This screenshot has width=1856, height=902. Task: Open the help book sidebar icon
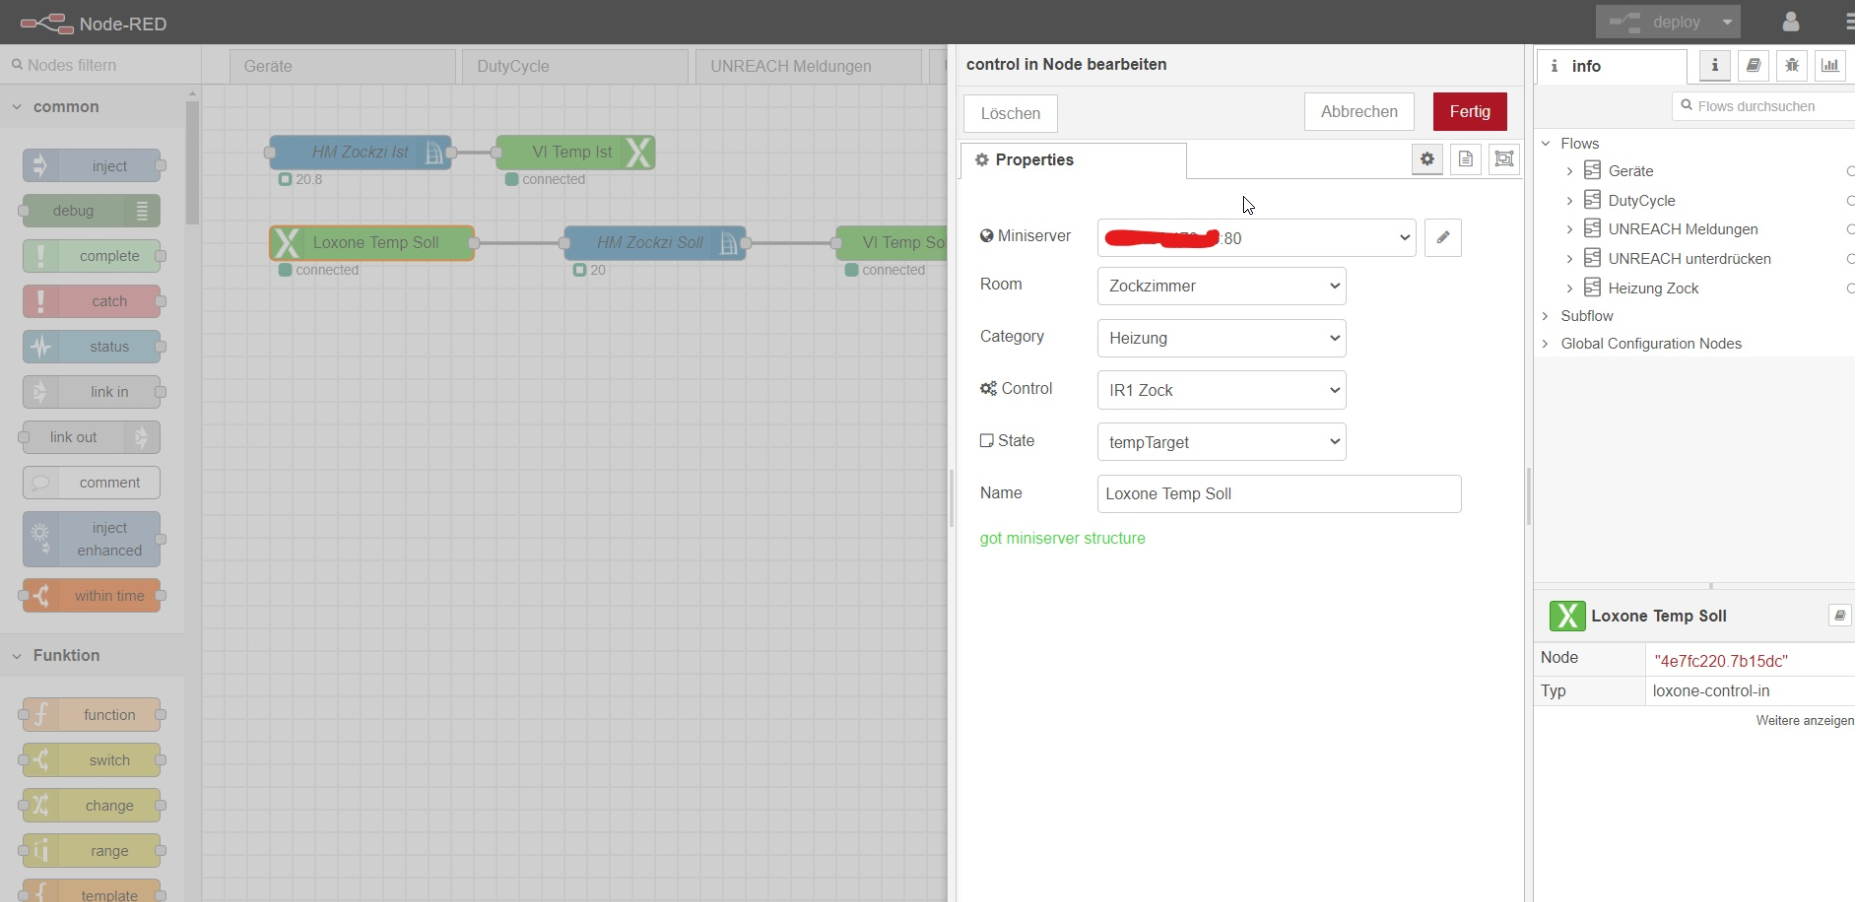1753,66
